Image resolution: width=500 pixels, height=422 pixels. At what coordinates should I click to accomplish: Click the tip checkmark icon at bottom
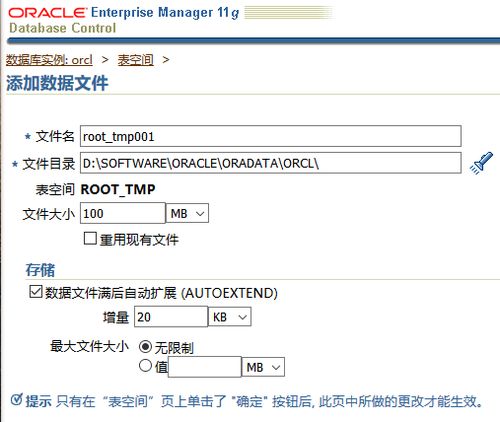[x=16, y=400]
